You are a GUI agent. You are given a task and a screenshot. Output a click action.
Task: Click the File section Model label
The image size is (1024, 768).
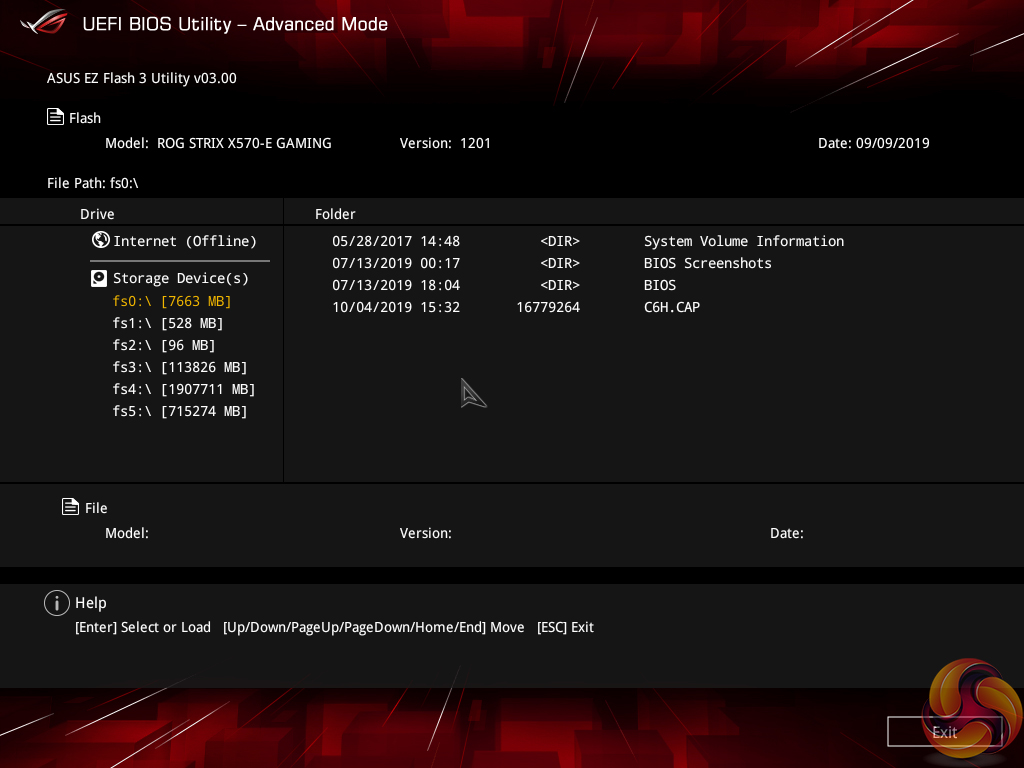(127, 533)
